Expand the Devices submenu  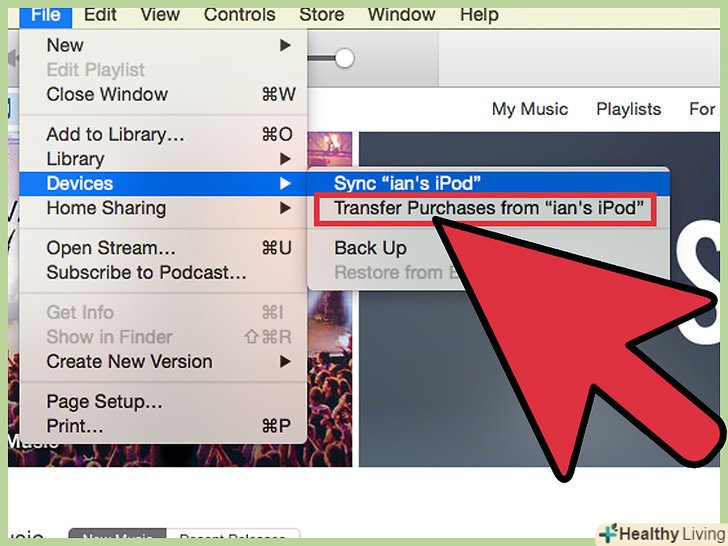[x=163, y=183]
